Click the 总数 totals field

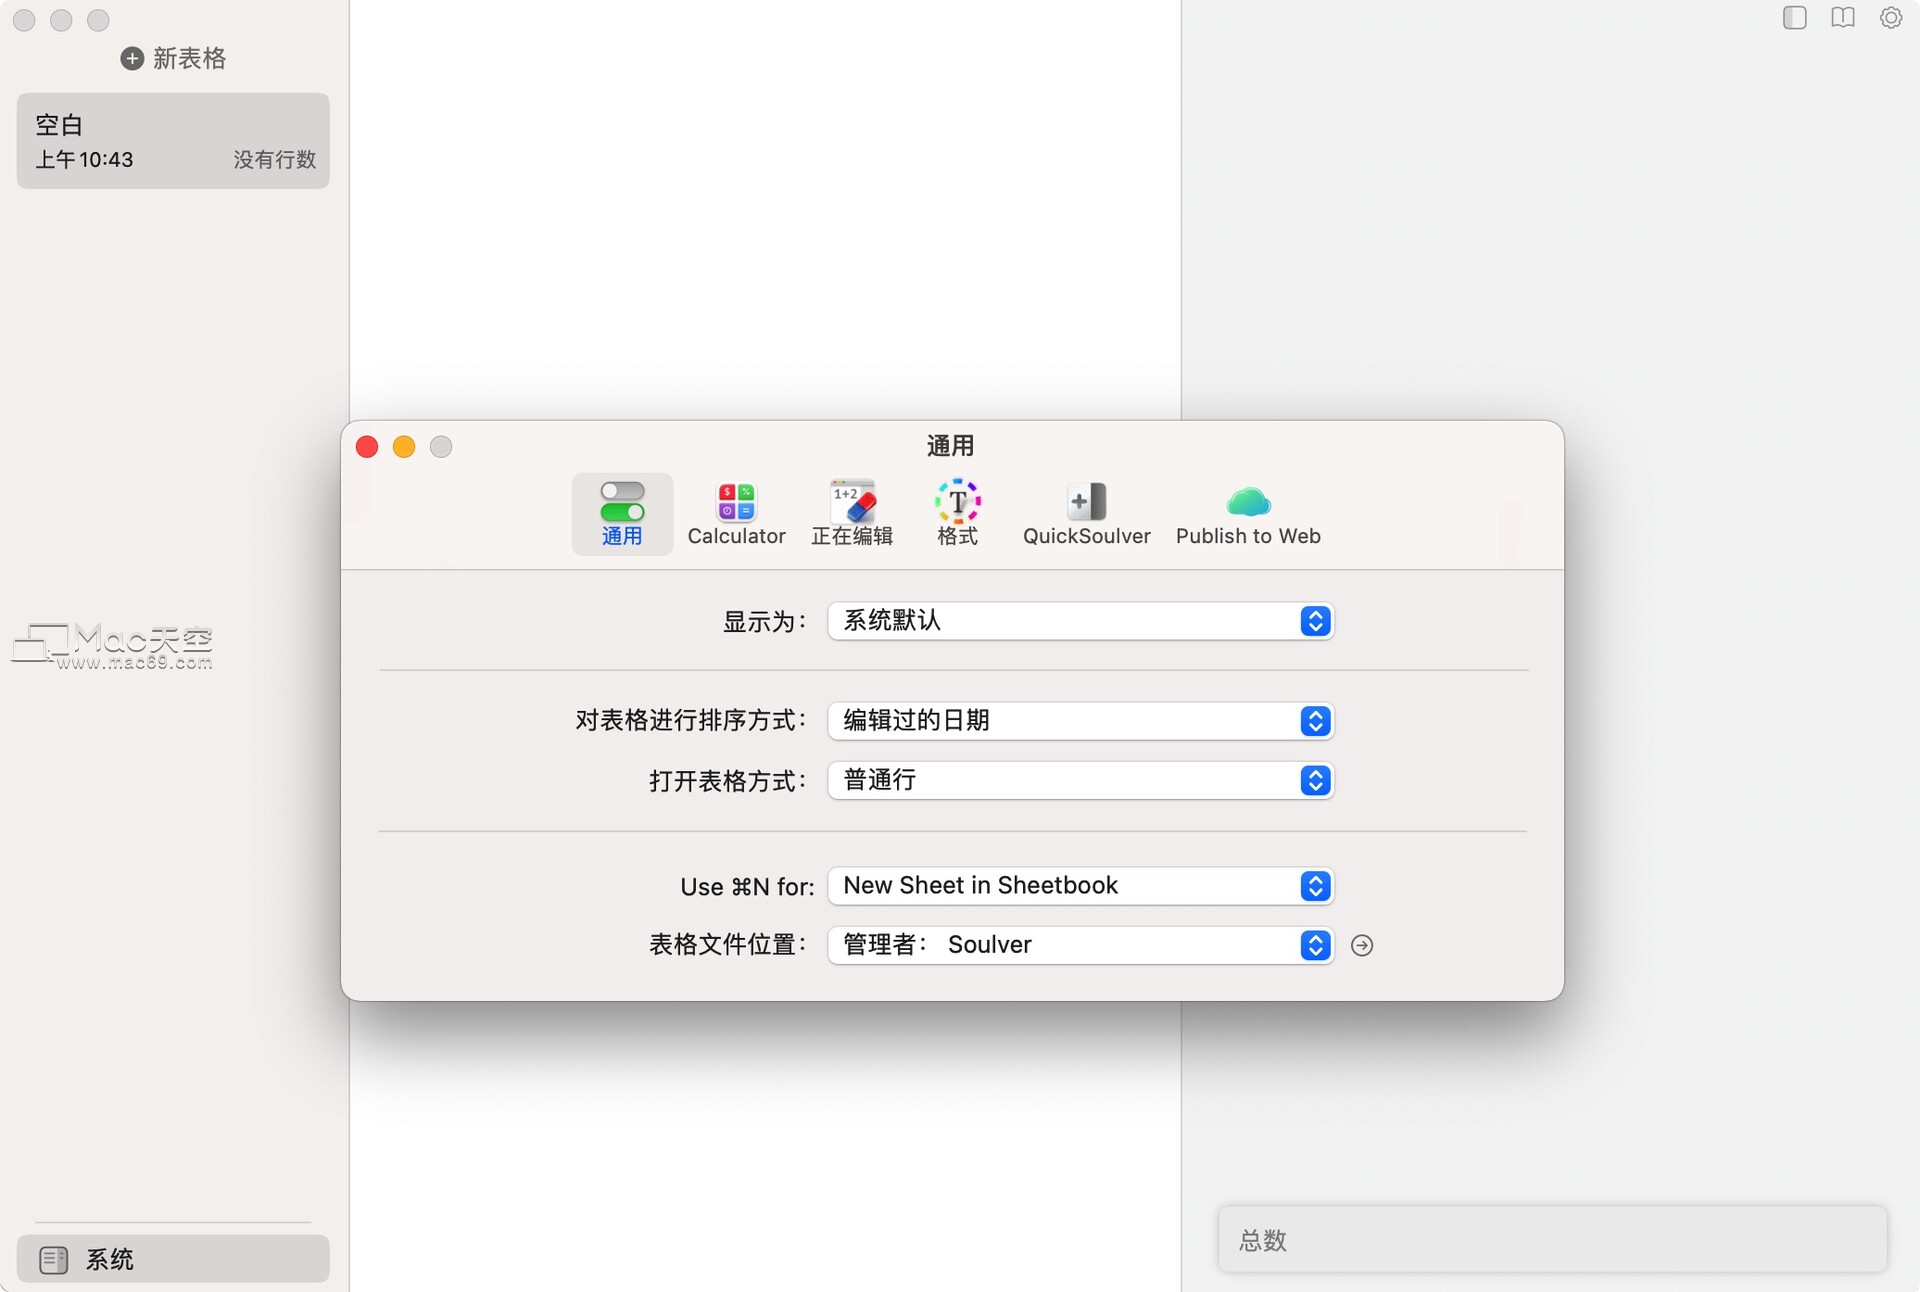click(x=1551, y=1240)
